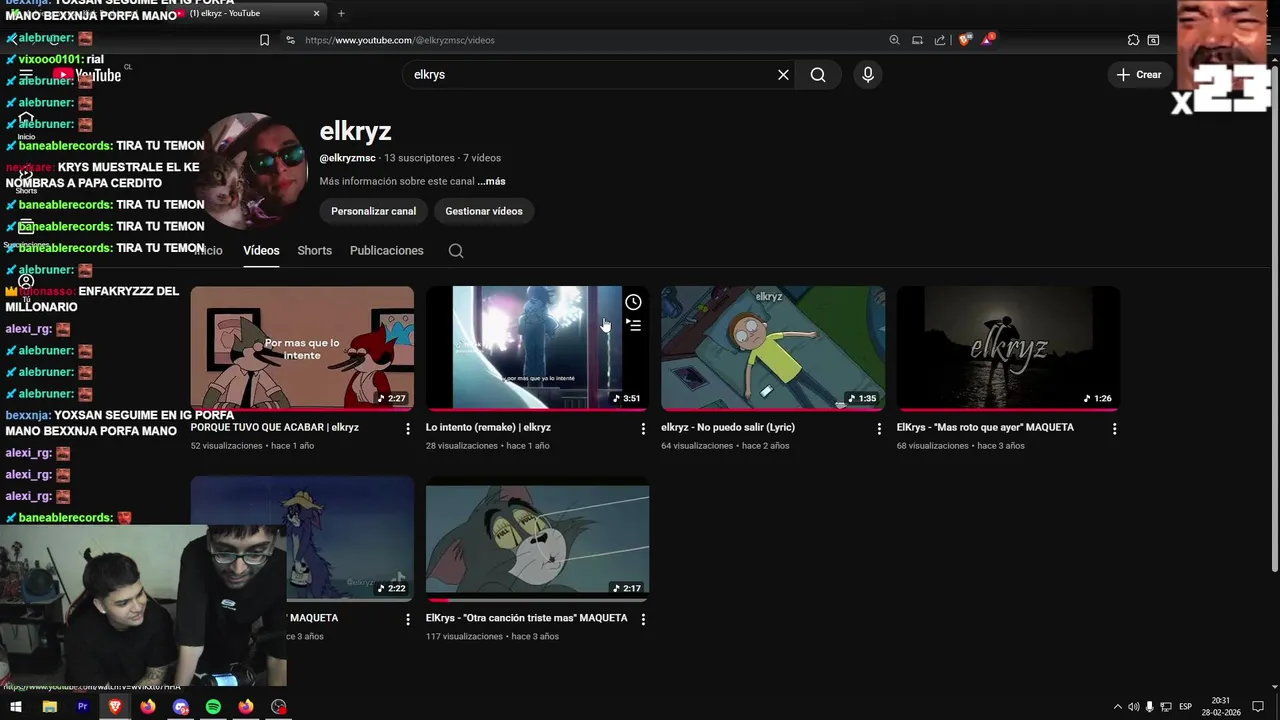Click title 'Lo intento (remake) | elkryz'
This screenshot has height=720, width=1280.
(x=488, y=427)
